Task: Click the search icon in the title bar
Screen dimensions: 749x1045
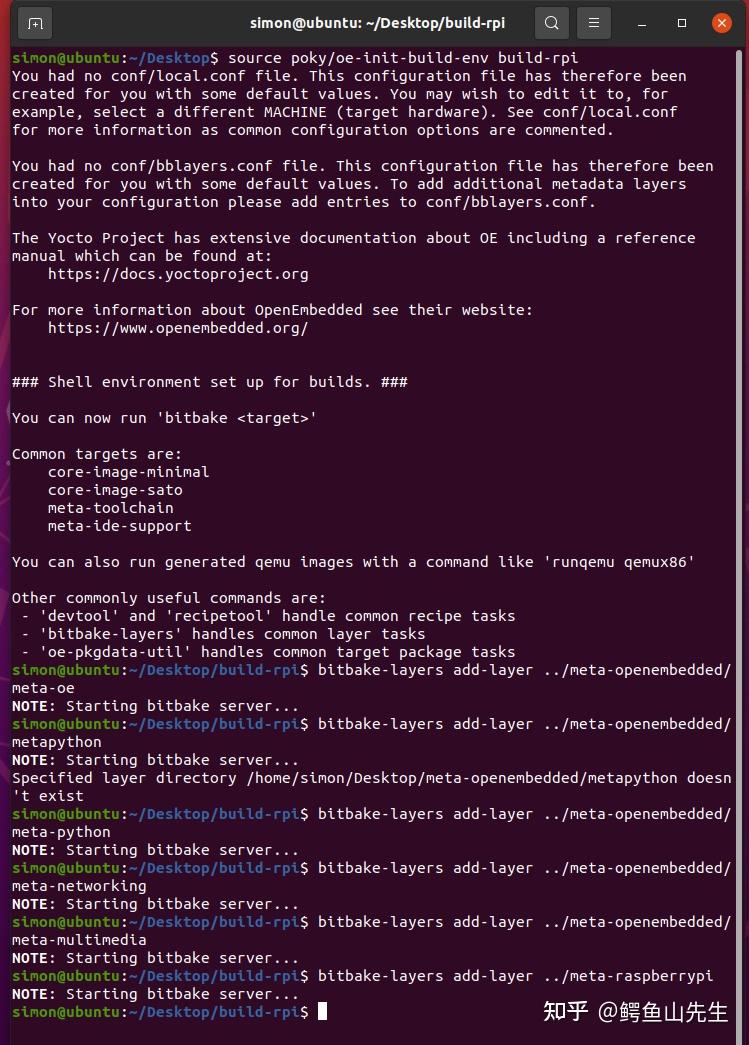Action: (551, 22)
